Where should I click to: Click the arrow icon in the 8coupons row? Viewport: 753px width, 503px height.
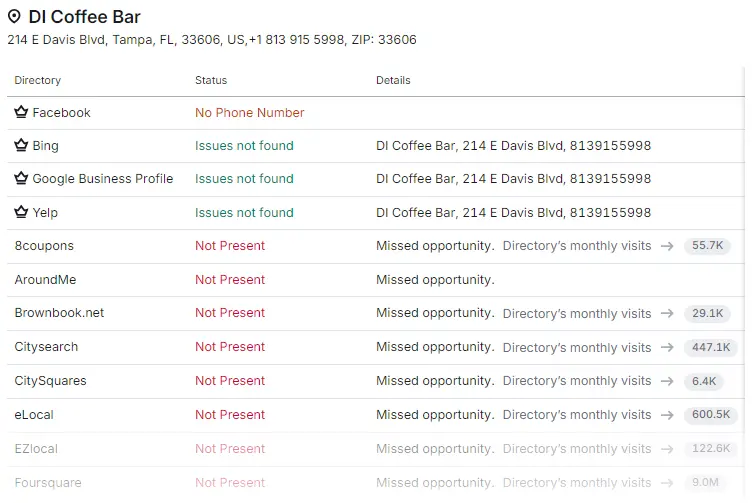pos(667,245)
